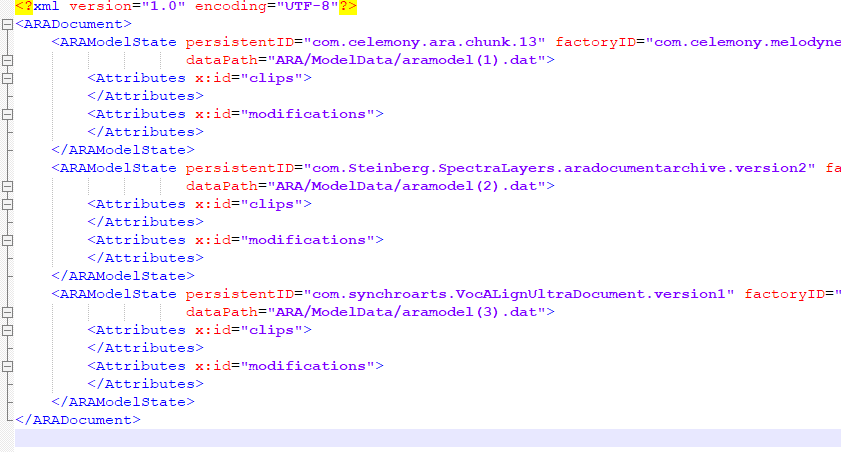This screenshot has width=841, height=452.
Task: Click the highlighted "?>" closing of XML declaration
Action: pyautogui.click(x=348, y=6)
